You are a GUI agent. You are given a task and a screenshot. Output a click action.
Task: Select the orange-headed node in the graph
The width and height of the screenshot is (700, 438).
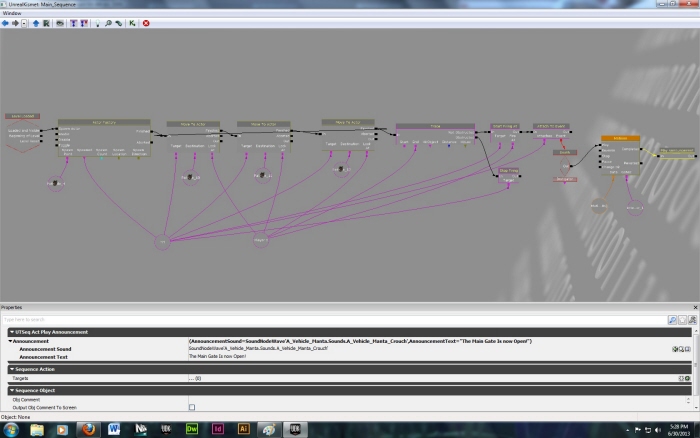click(620, 139)
